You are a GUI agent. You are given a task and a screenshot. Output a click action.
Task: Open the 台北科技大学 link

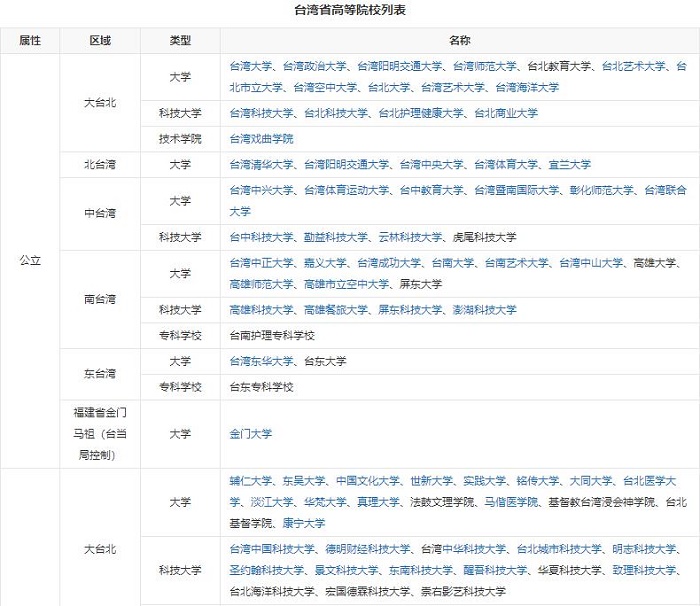click(x=336, y=113)
